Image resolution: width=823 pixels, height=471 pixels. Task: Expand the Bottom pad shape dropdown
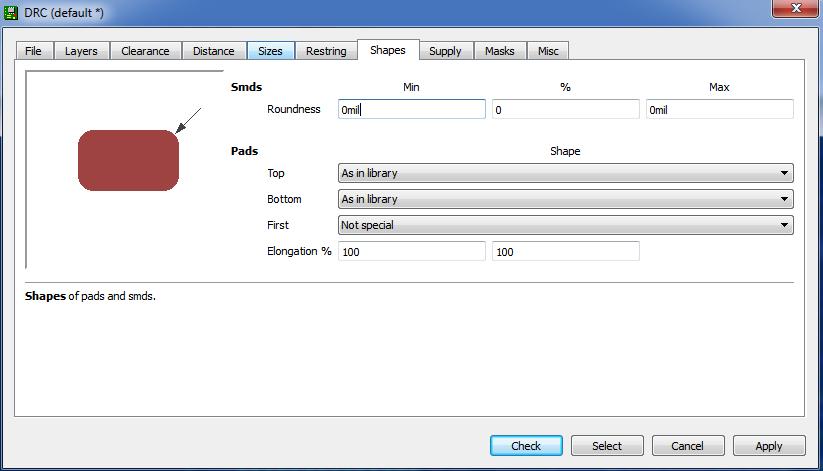click(566, 199)
